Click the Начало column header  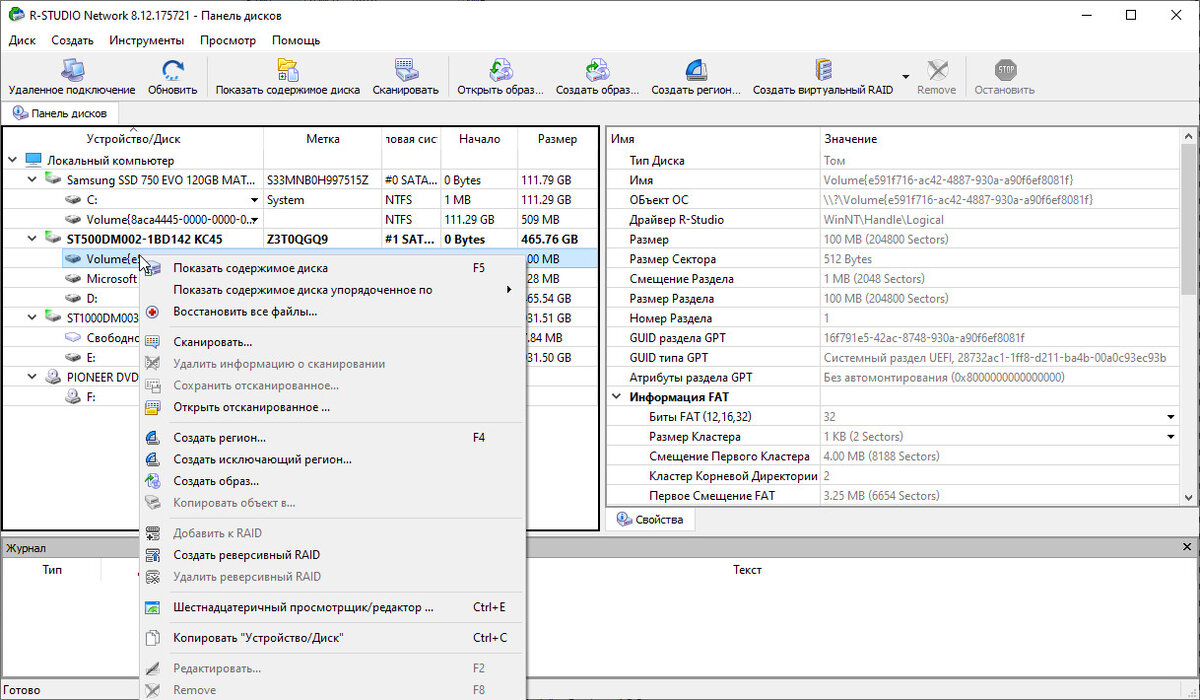[479, 139]
